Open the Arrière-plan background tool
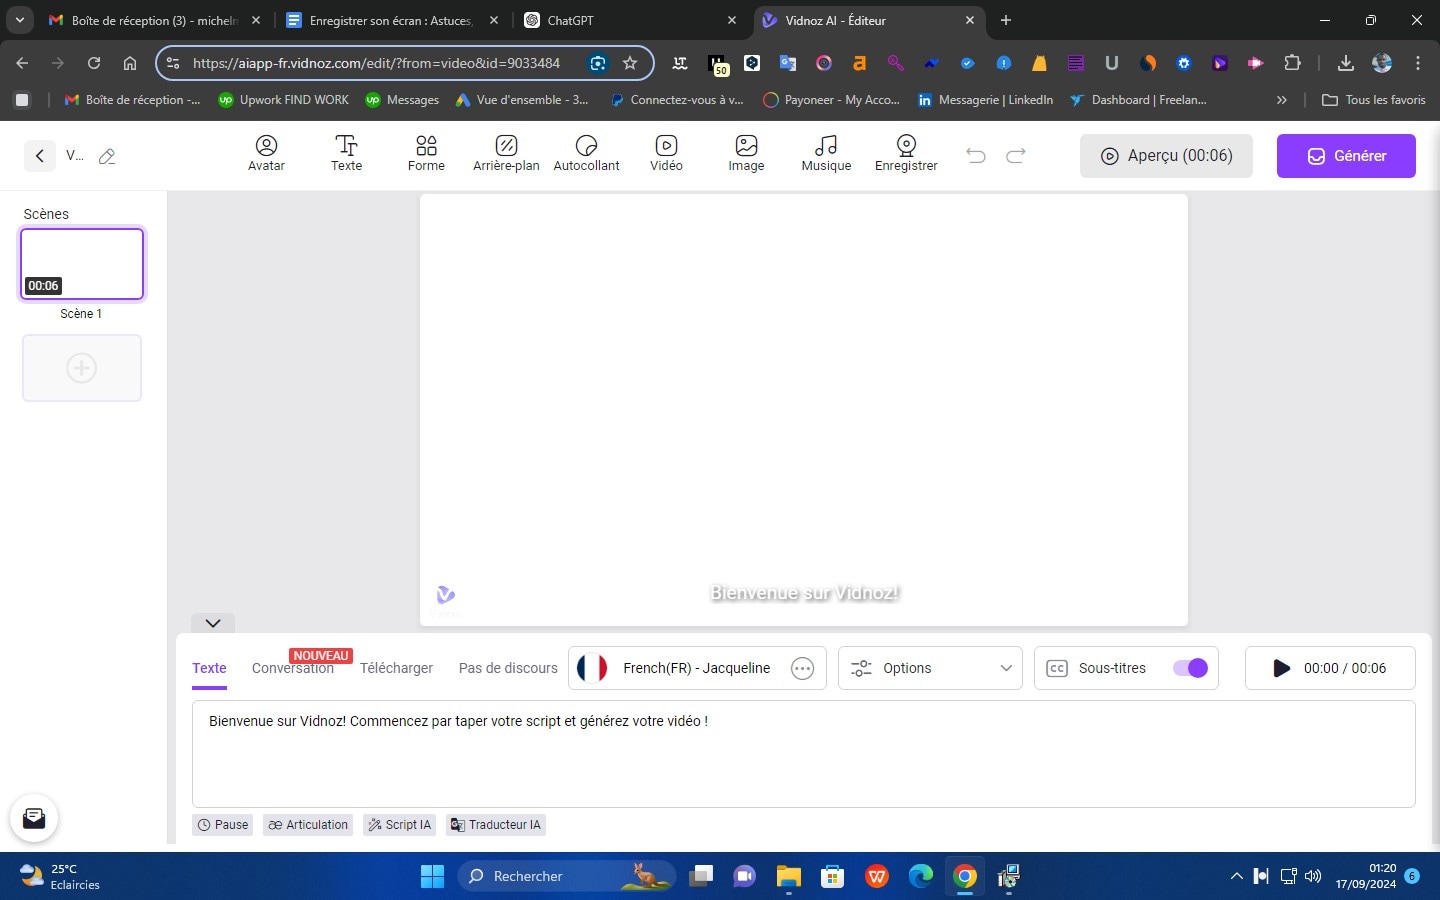This screenshot has width=1440, height=900. click(x=506, y=154)
